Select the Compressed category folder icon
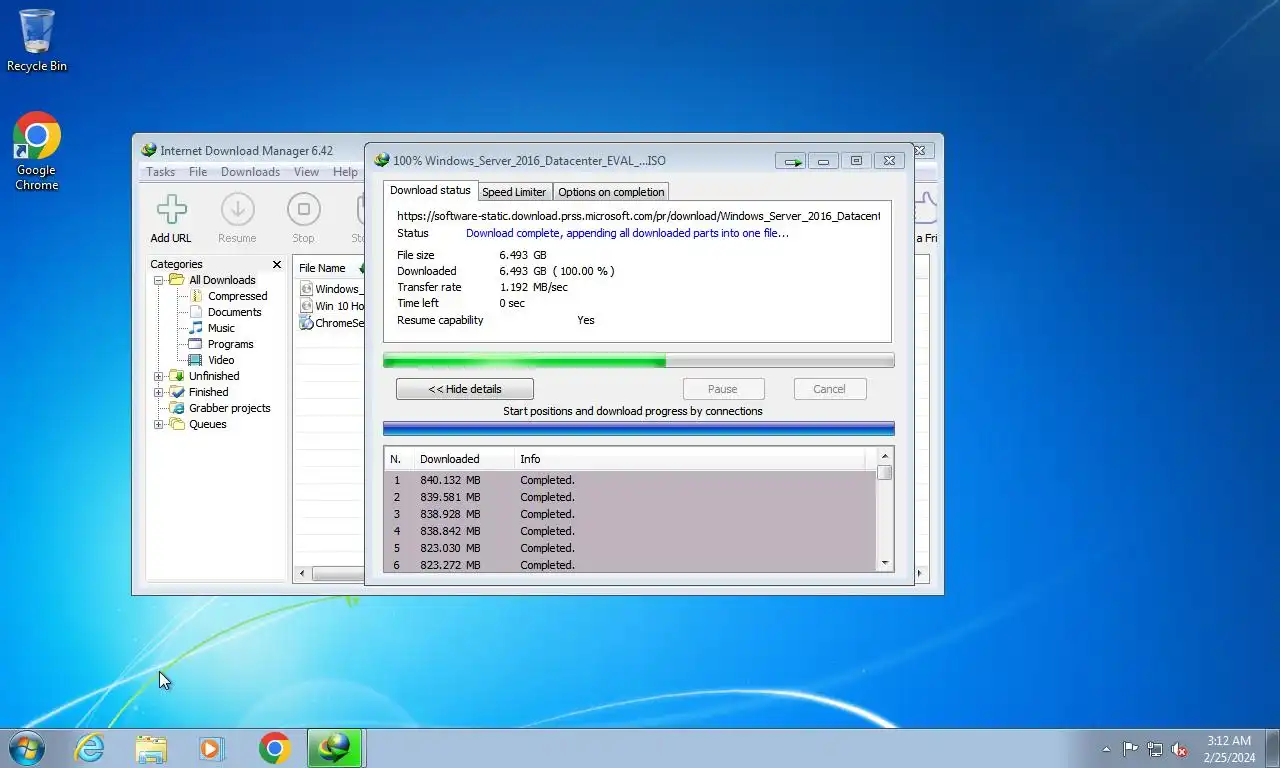 pos(197,296)
